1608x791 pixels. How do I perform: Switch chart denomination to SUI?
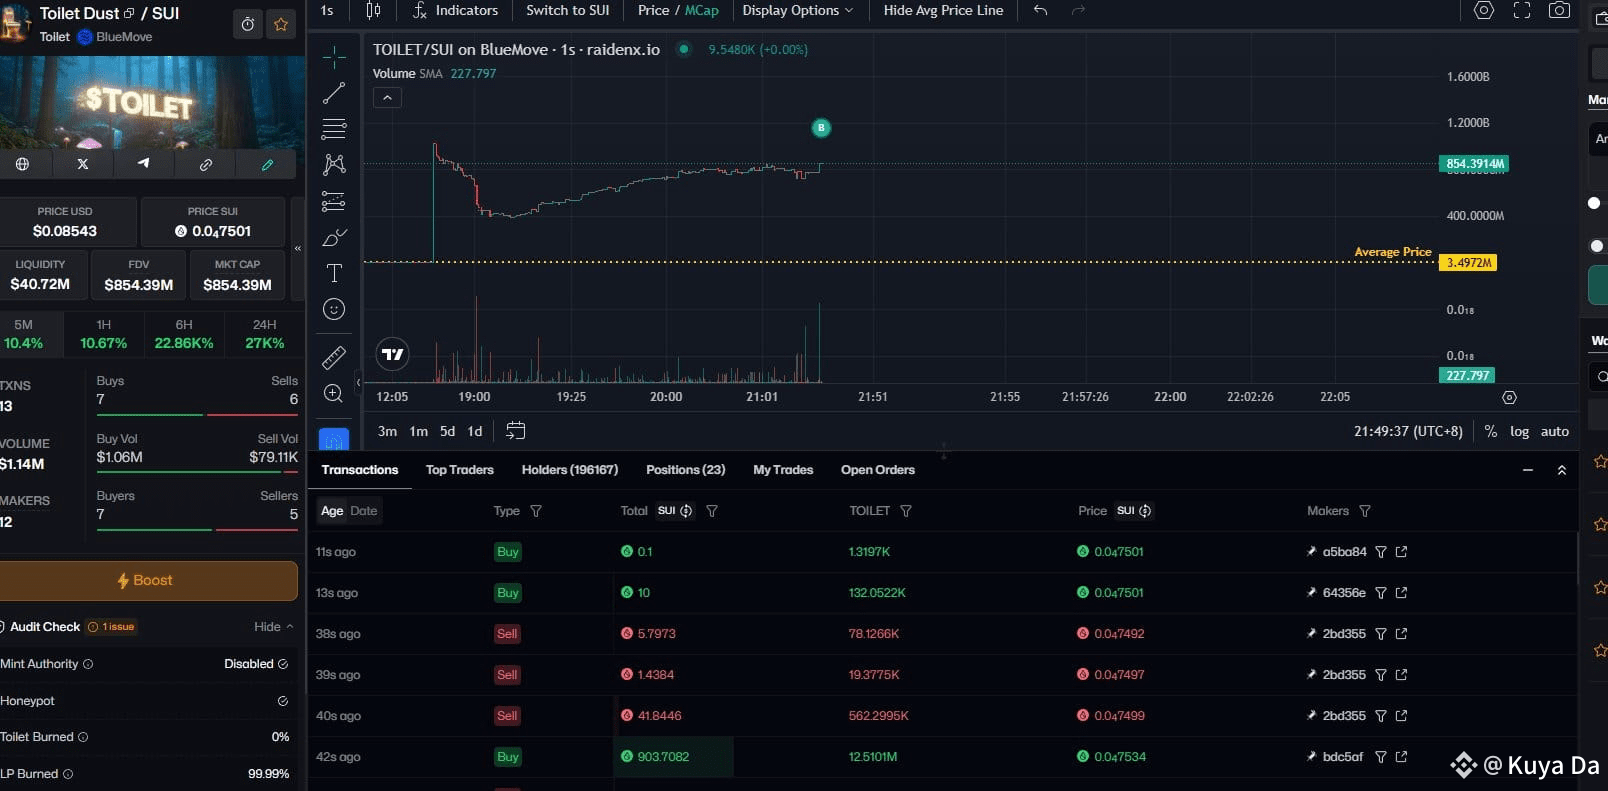click(x=568, y=10)
